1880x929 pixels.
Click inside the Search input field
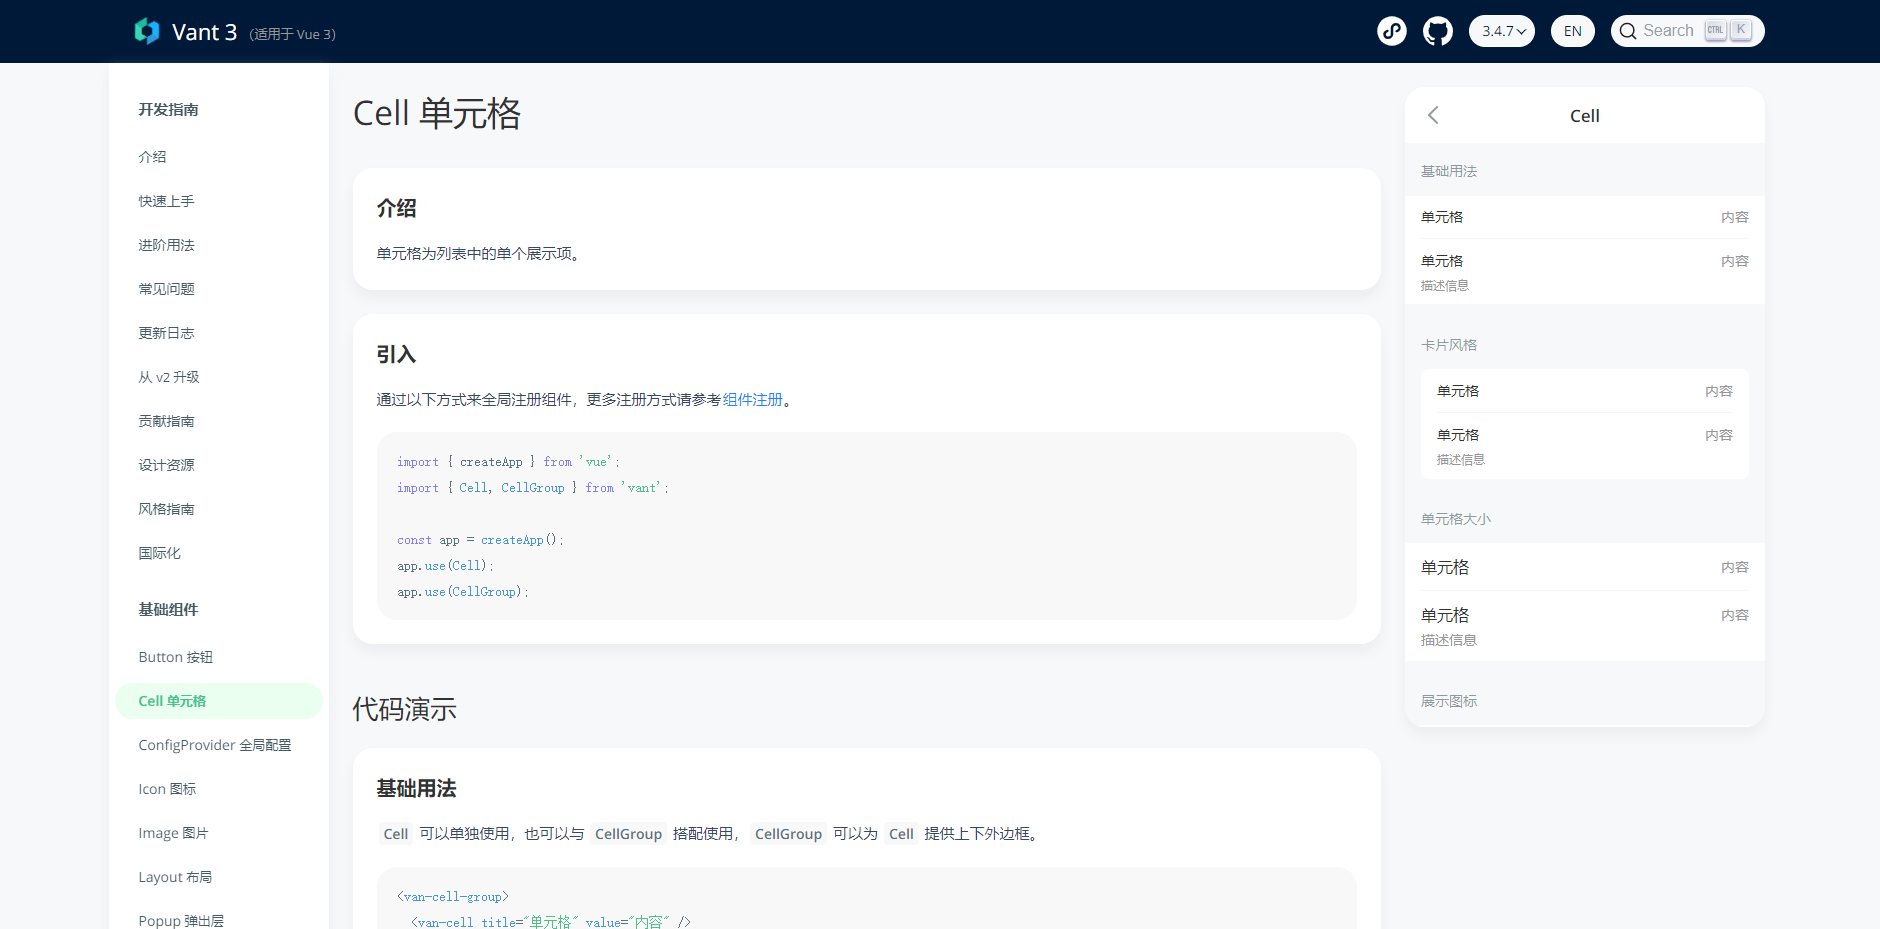[1670, 30]
